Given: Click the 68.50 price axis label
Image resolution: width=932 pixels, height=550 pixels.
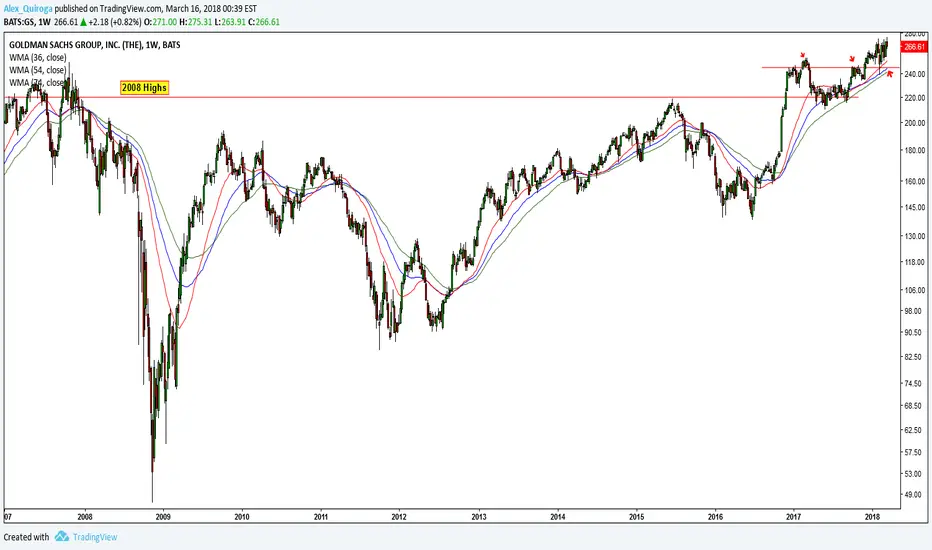Looking at the screenshot, I should coord(913,406).
